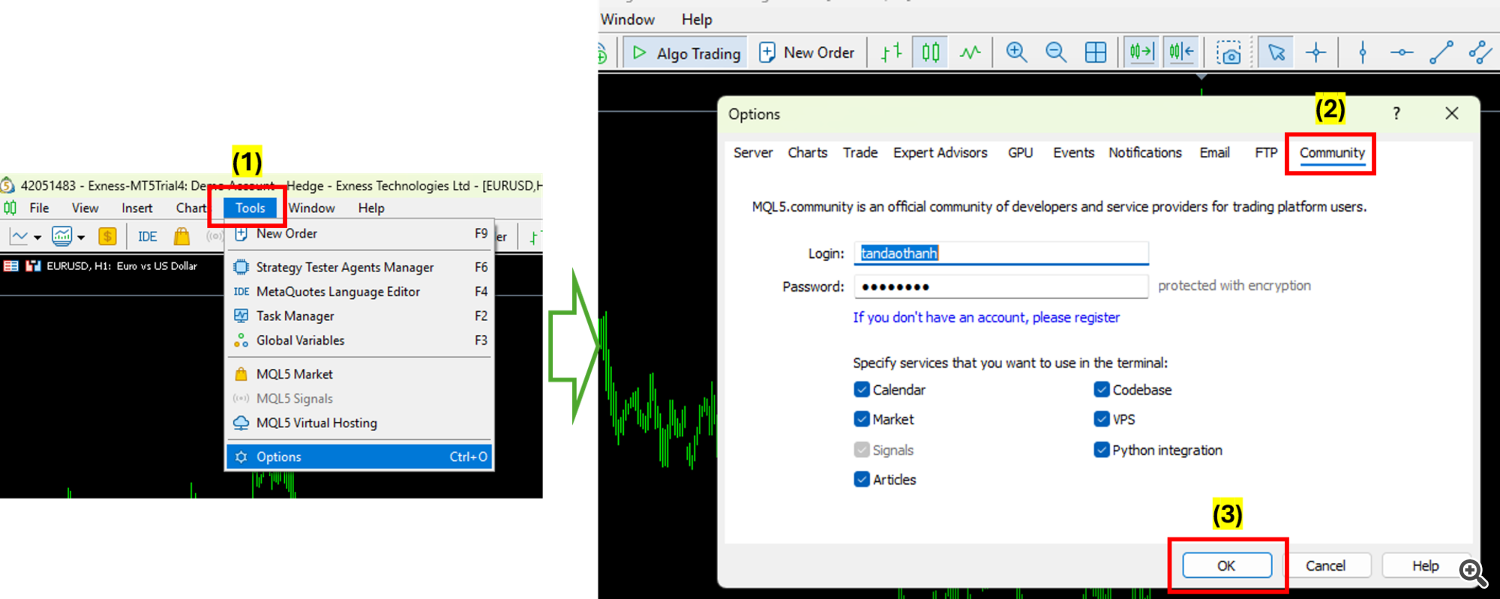Toggle the chart shift icon

pos(1181,53)
